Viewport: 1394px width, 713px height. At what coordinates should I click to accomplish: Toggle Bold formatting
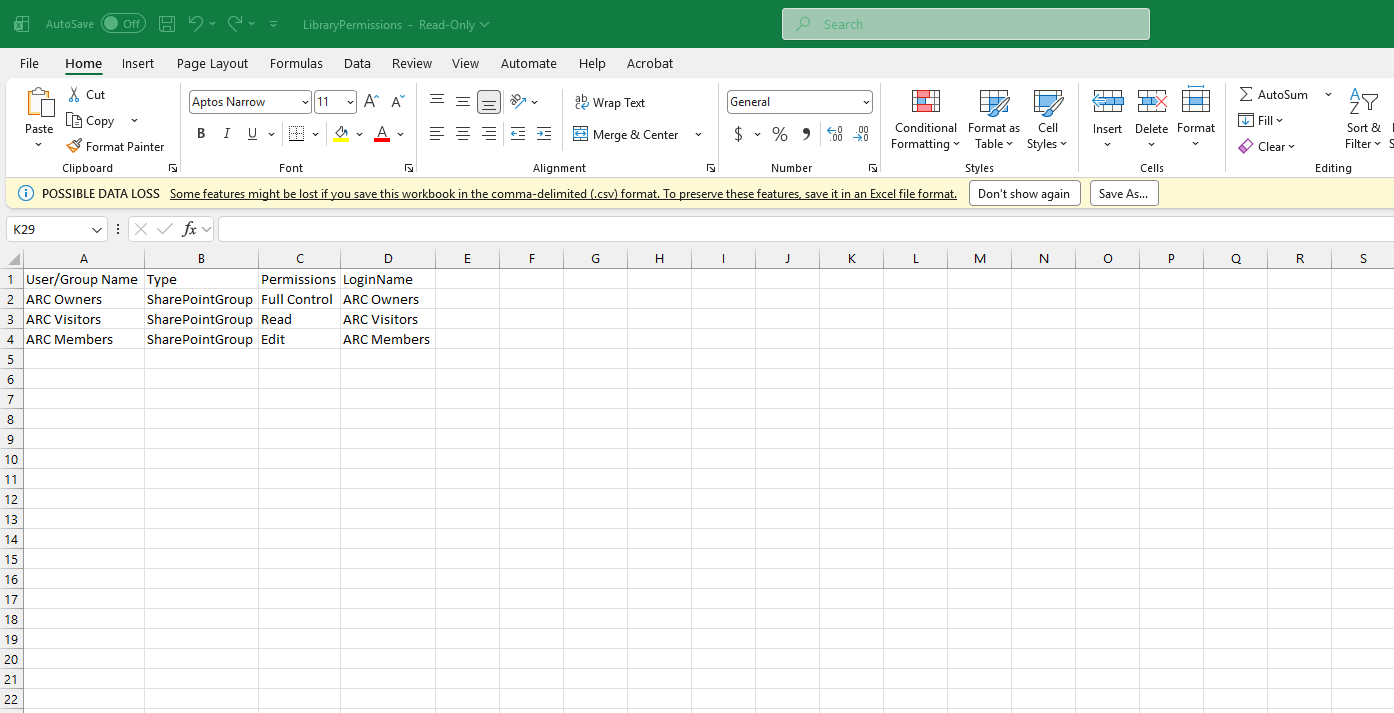point(201,134)
